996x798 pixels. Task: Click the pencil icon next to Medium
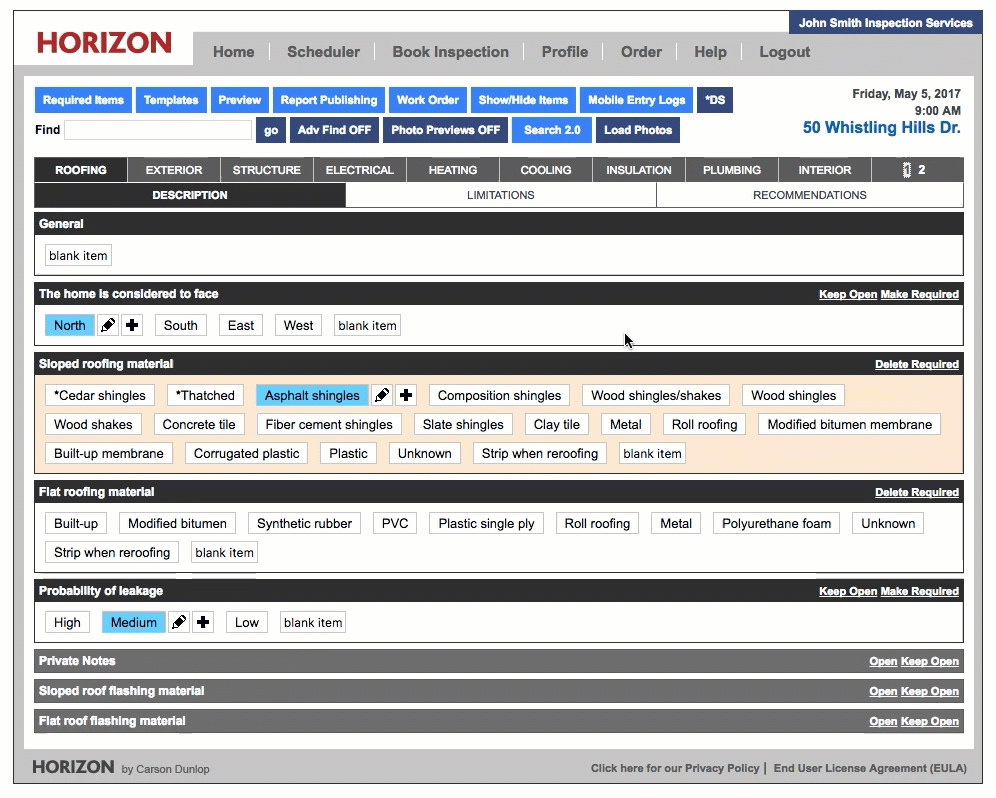(x=179, y=622)
